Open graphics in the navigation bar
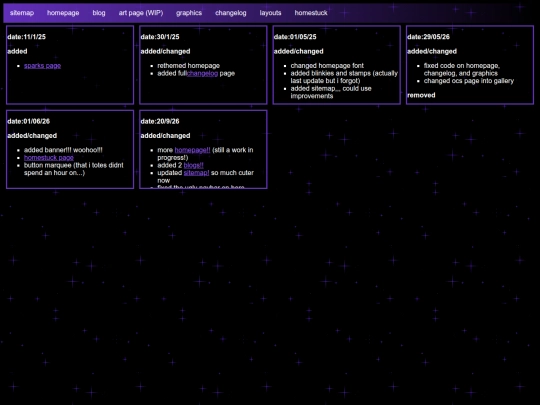540x405 pixels. pyautogui.click(x=189, y=13)
